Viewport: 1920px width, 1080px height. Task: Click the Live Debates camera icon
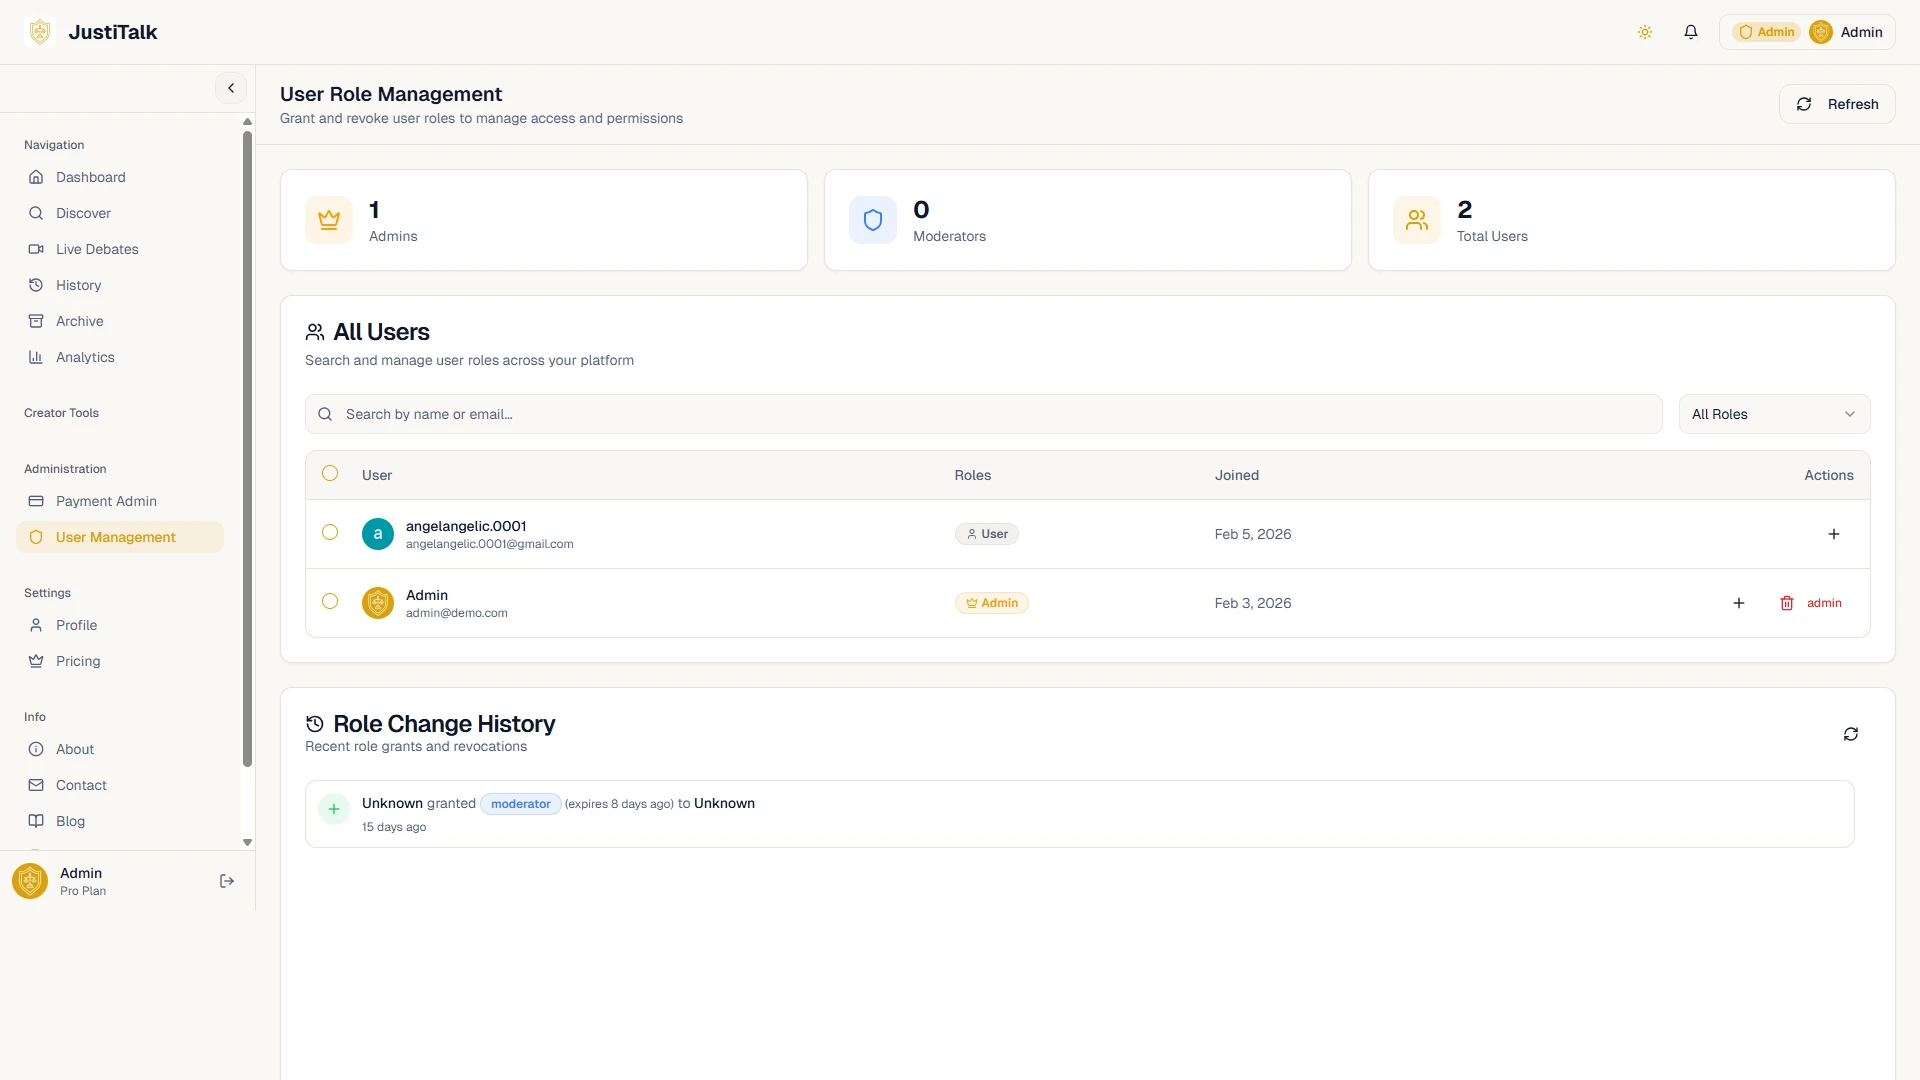click(36, 249)
